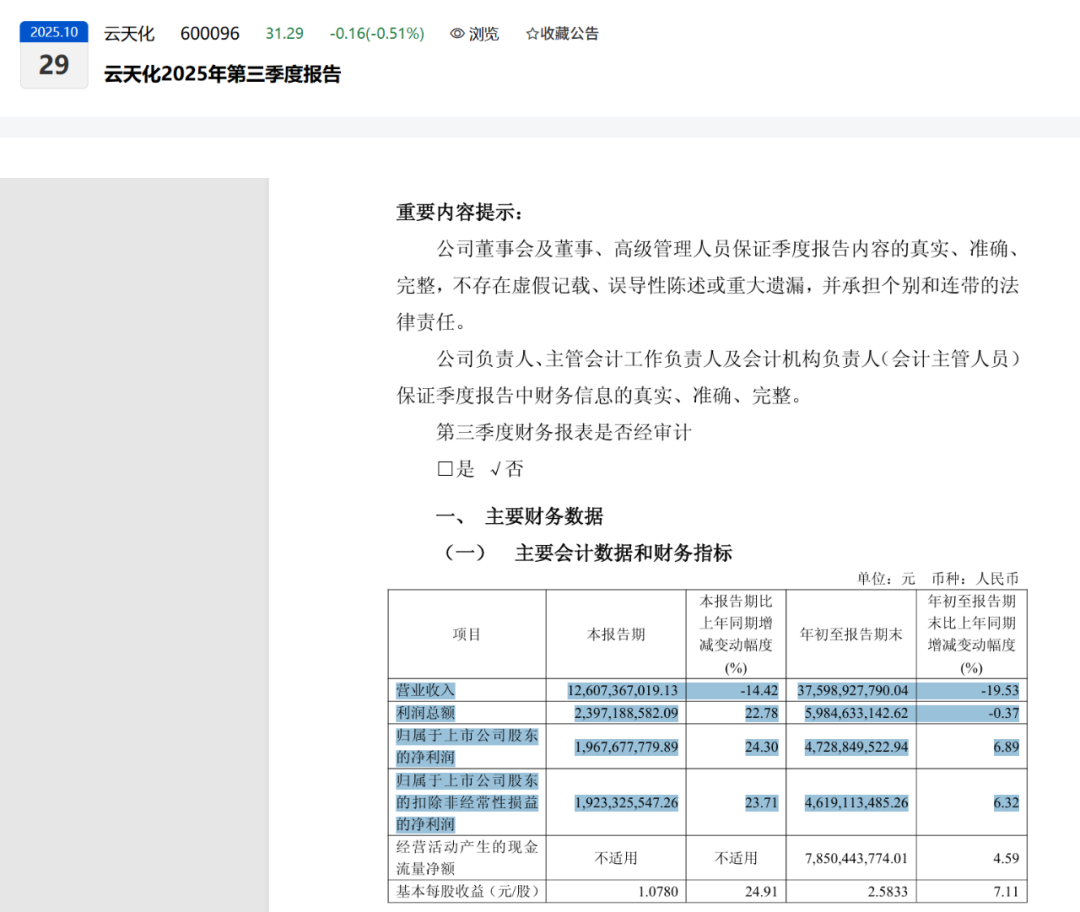Open the 云天化 stock name link
The image size is (1080, 912).
(129, 34)
